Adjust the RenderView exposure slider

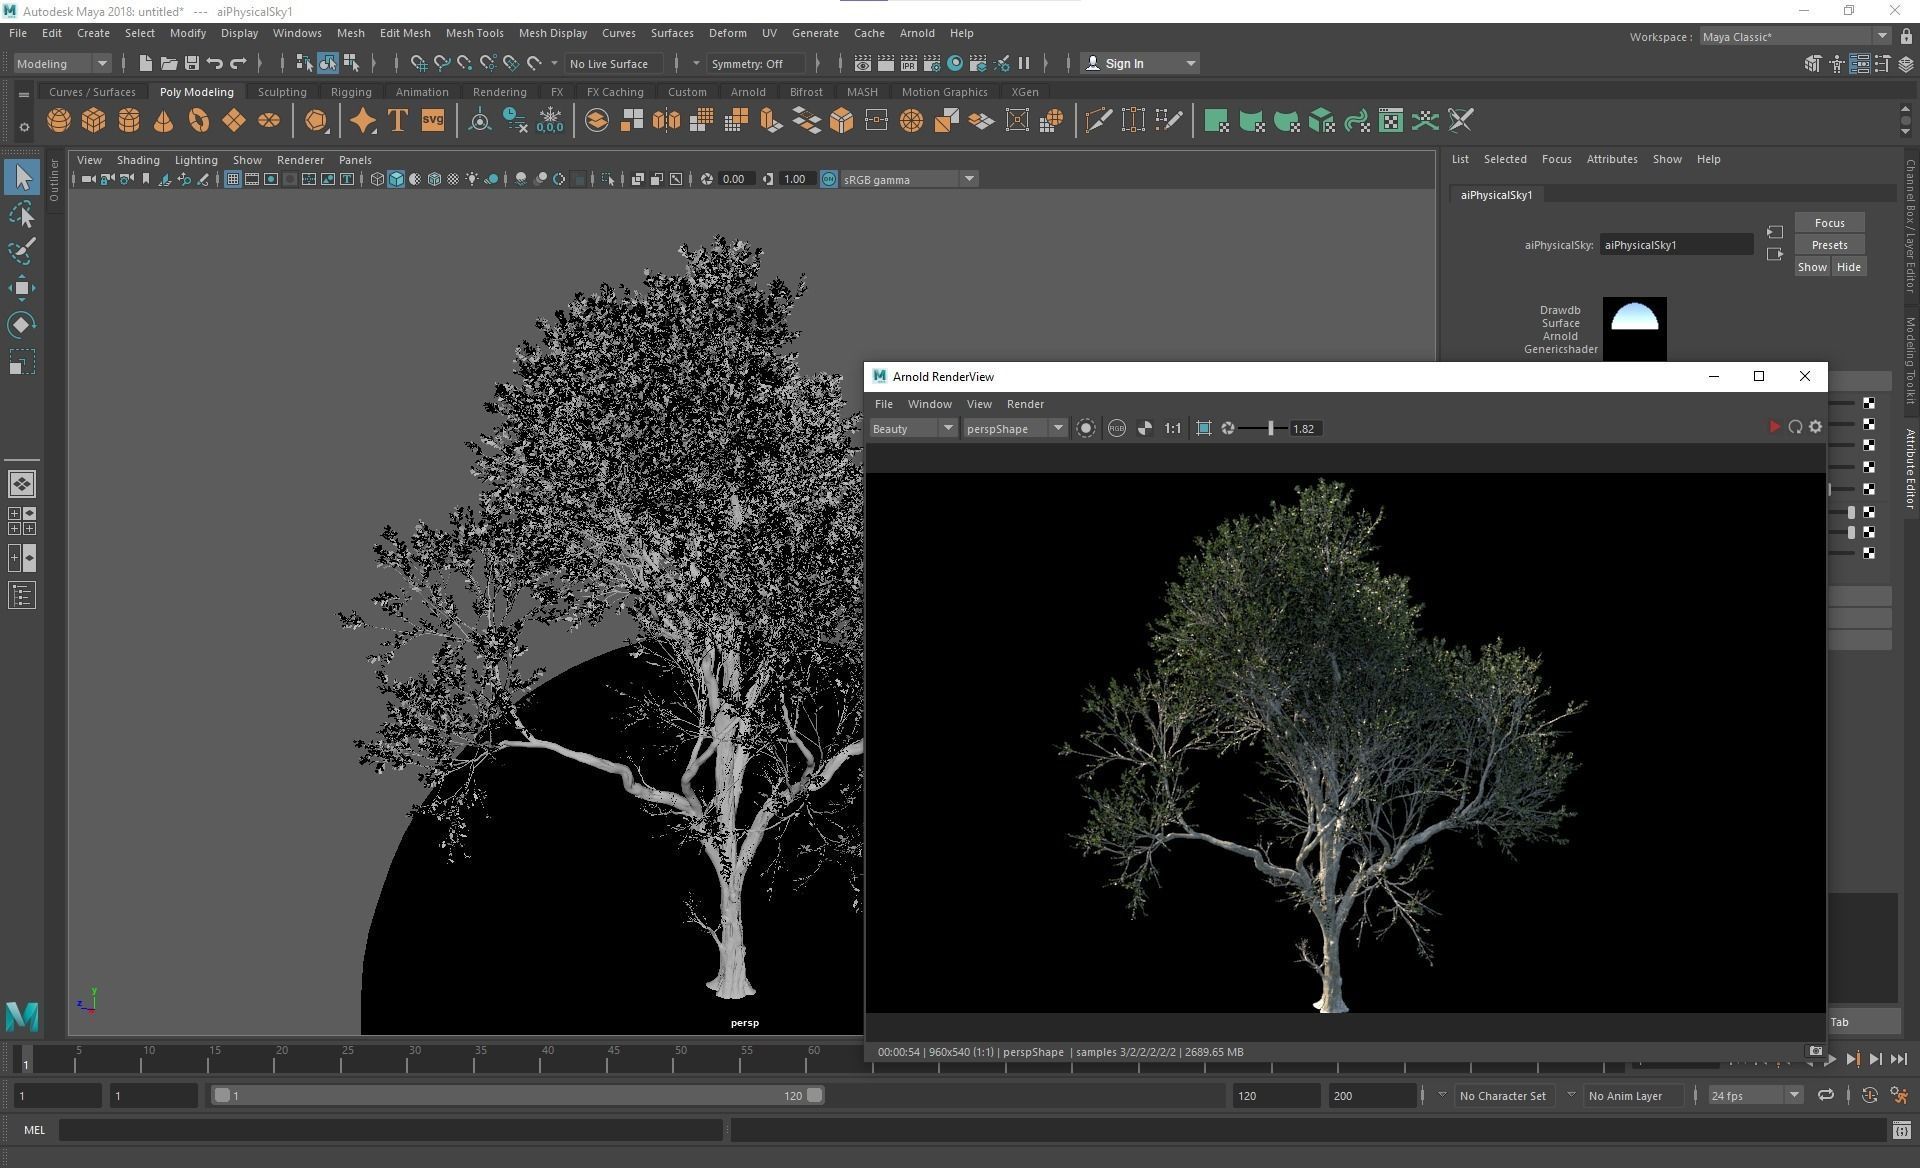coord(1270,428)
